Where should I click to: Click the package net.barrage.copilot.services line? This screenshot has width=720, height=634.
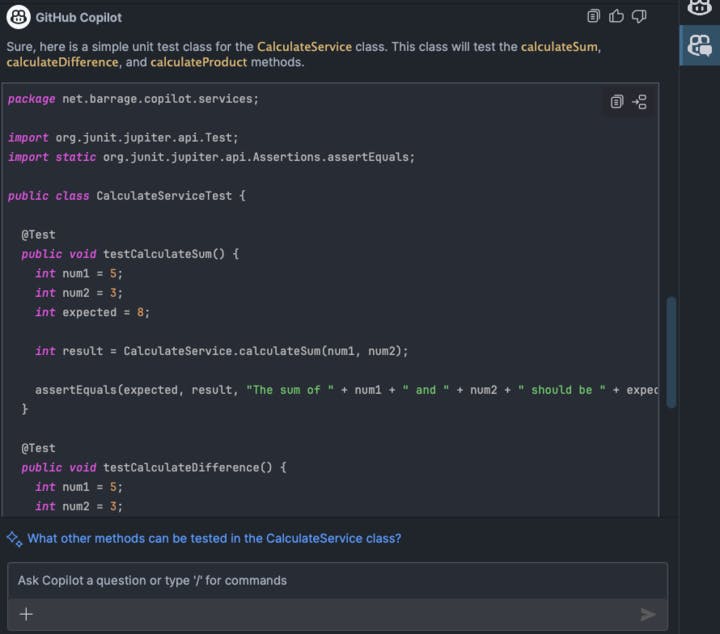133,99
